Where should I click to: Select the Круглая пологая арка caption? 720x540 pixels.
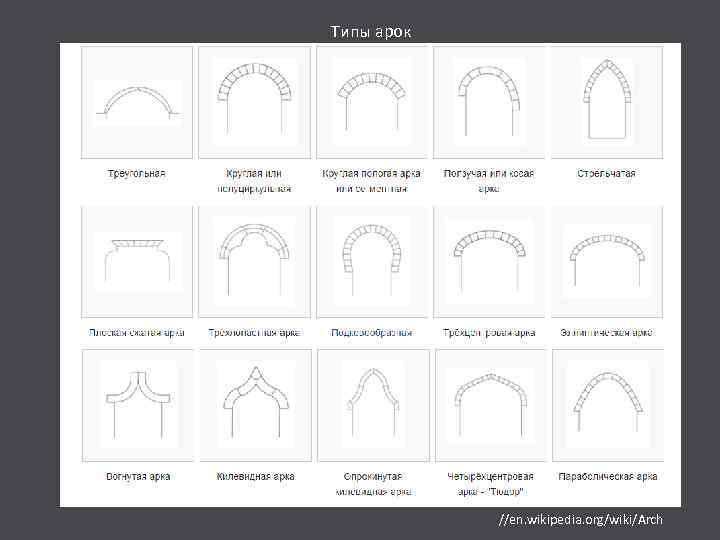click(x=371, y=181)
